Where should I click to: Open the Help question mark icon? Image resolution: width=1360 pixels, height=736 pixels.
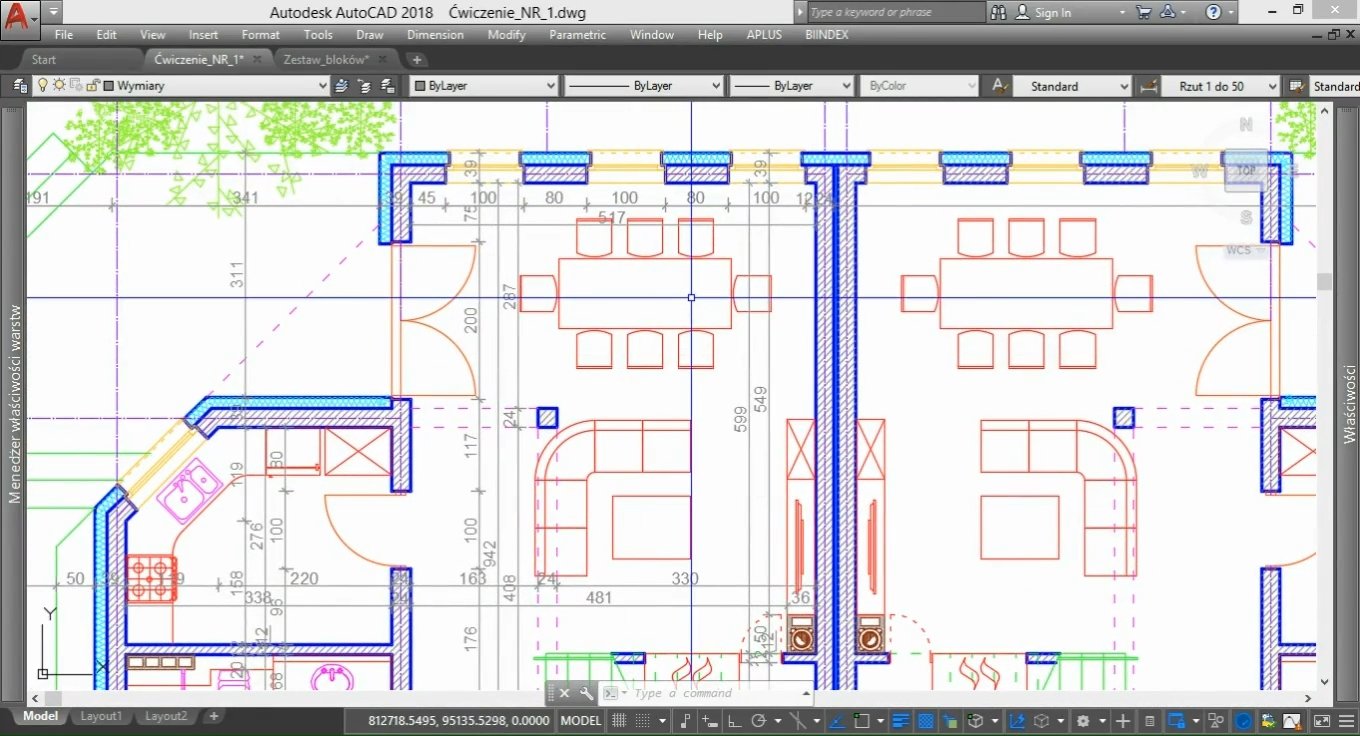(1213, 12)
